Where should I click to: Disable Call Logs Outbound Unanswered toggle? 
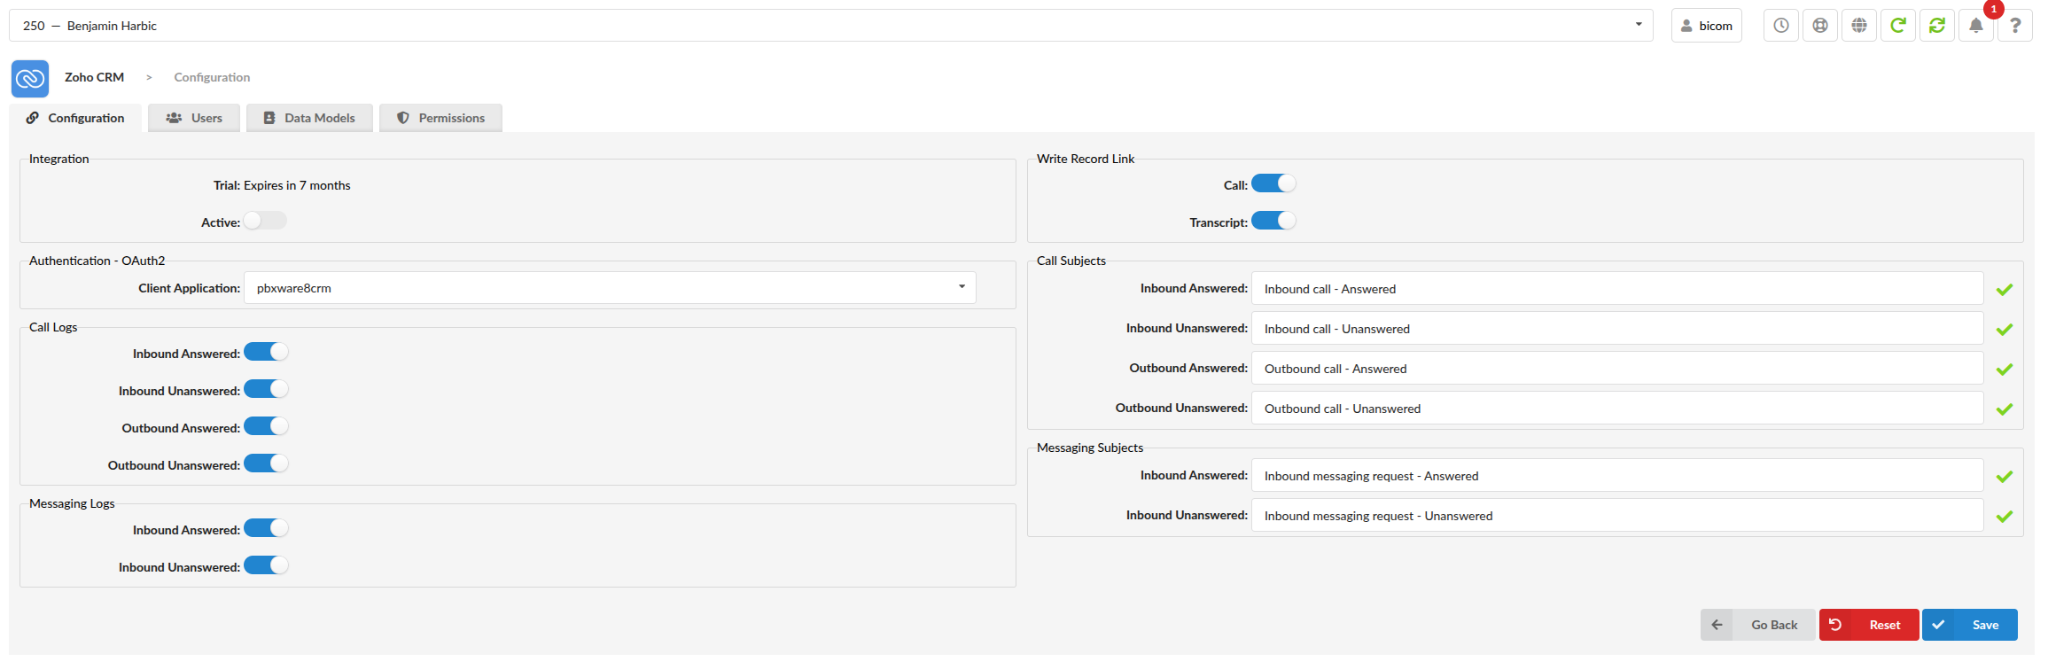tap(266, 464)
